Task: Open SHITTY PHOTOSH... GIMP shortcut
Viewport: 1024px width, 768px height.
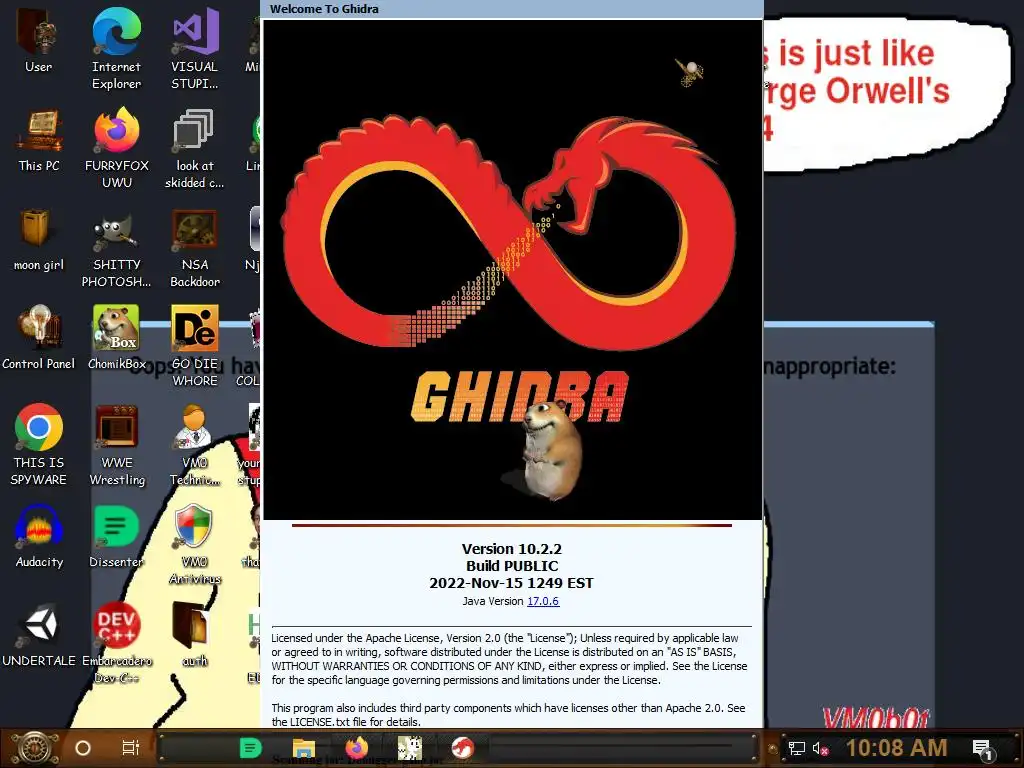Action: pyautogui.click(x=116, y=247)
